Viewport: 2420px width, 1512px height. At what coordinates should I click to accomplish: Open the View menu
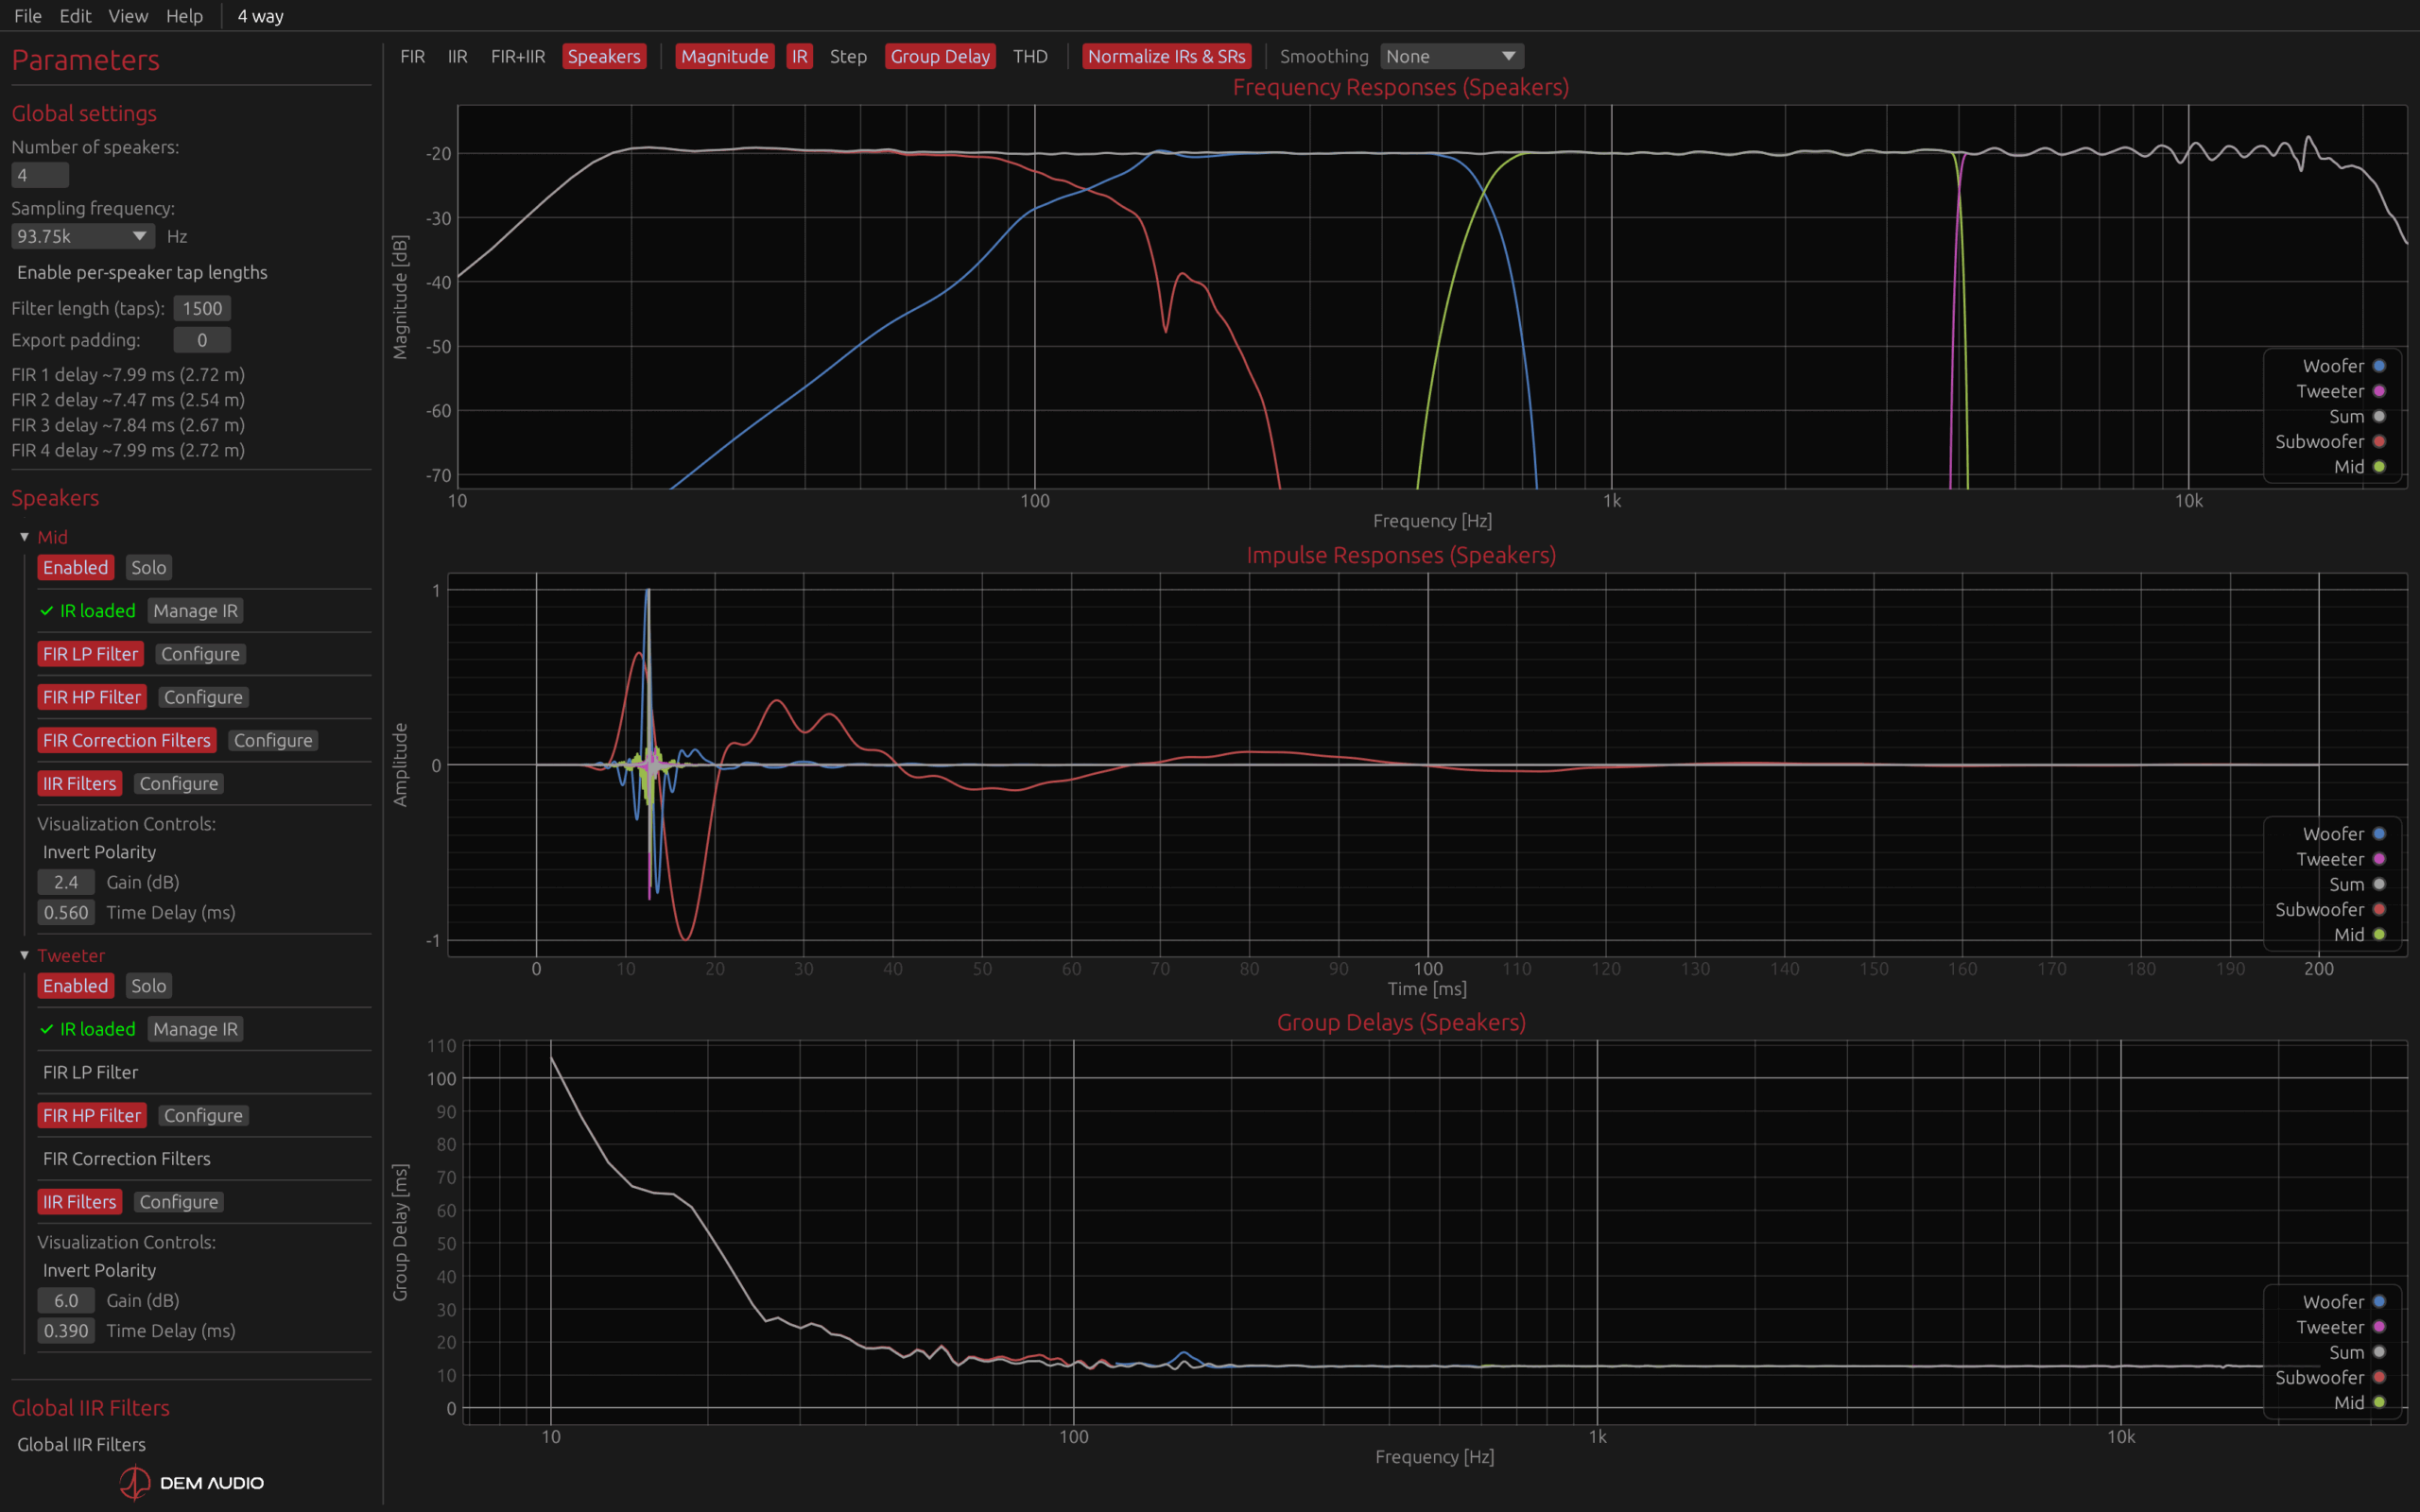pyautogui.click(x=127, y=16)
